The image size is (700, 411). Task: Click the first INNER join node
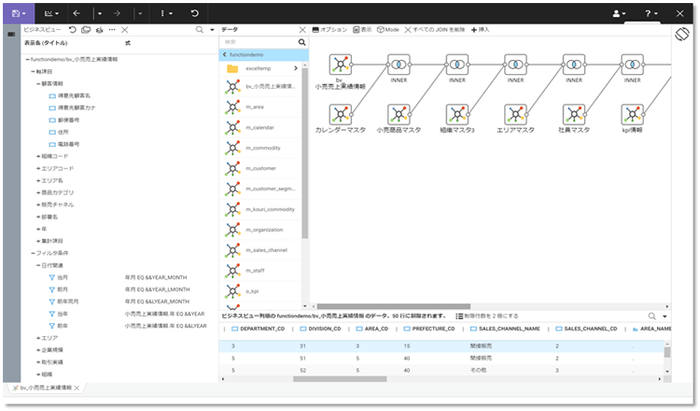coord(399,65)
